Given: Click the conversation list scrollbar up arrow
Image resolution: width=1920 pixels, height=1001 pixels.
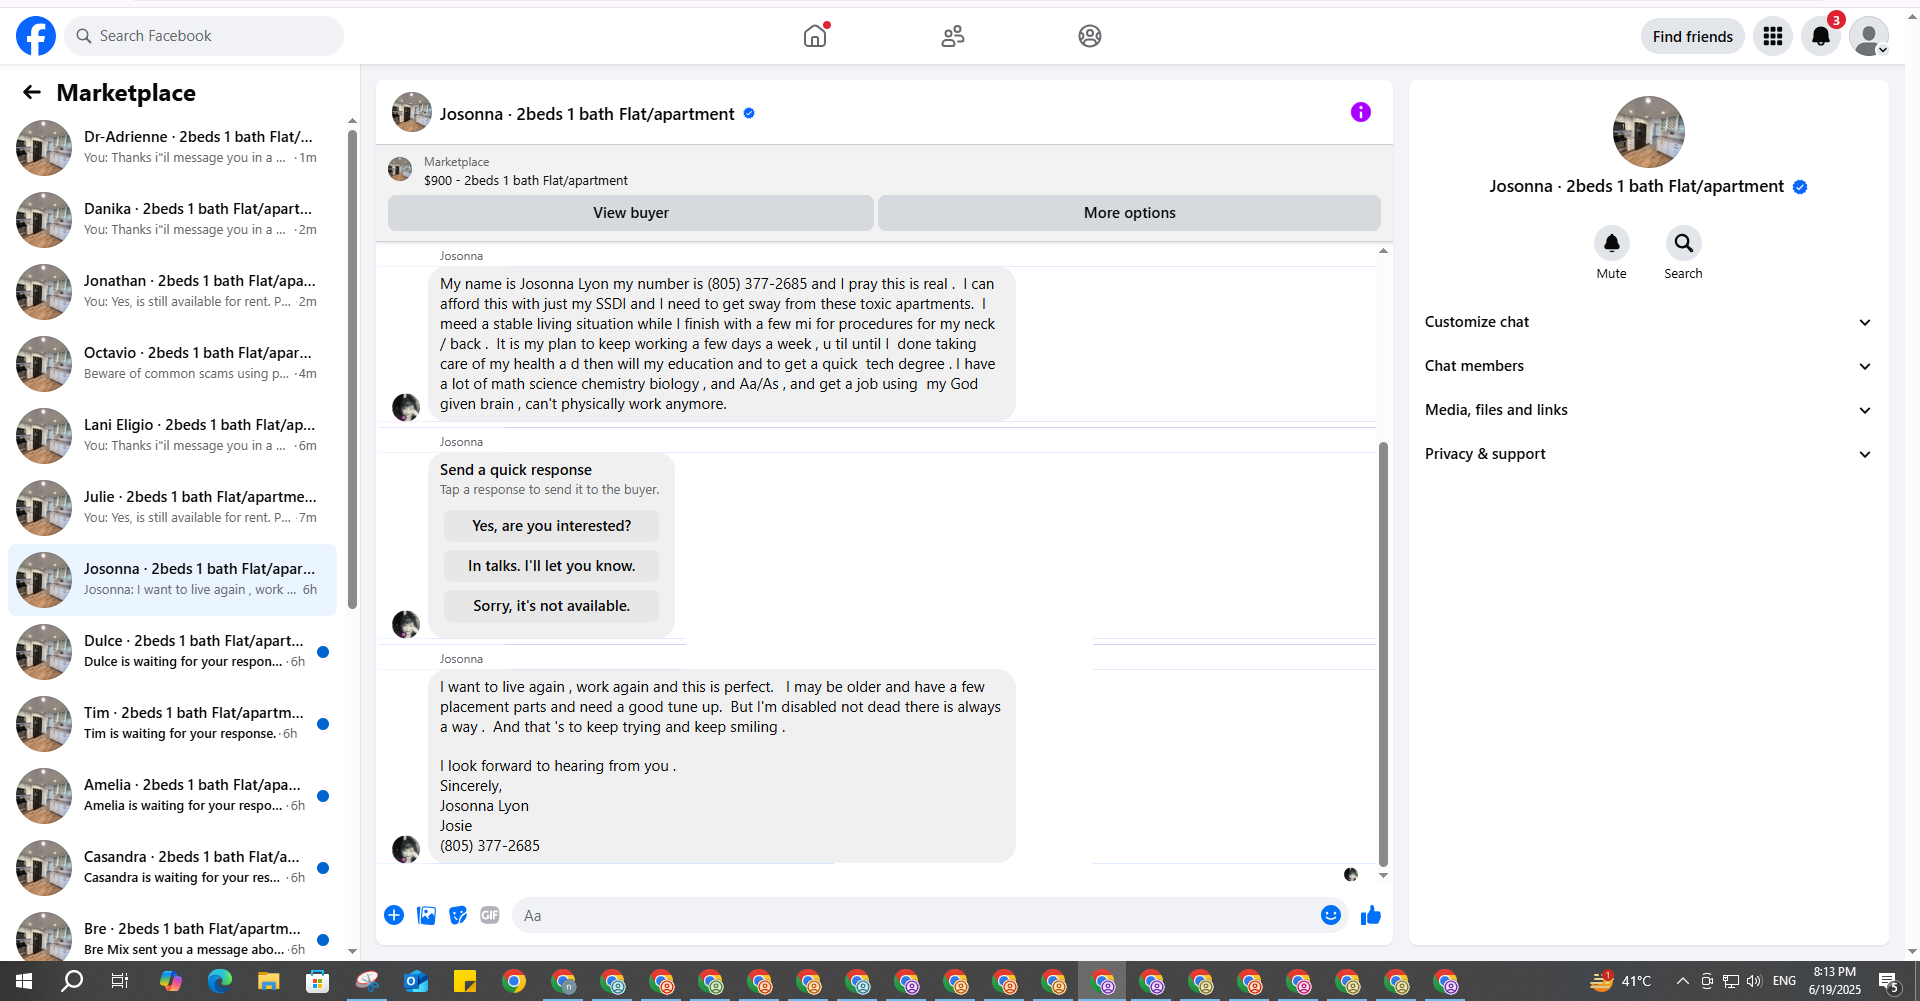Looking at the screenshot, I should [352, 121].
